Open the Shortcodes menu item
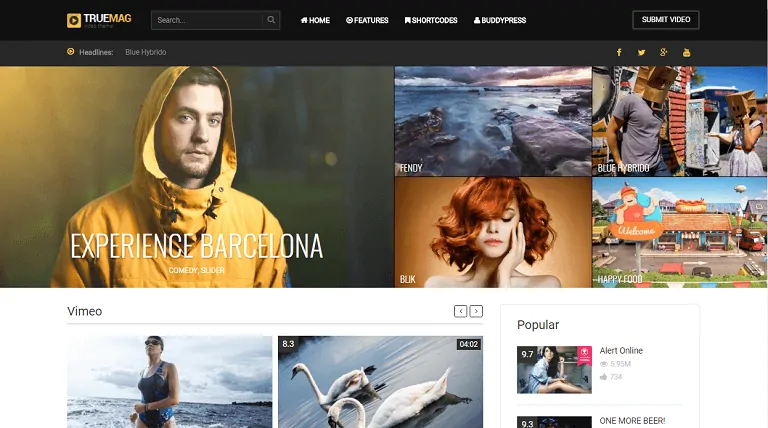This screenshot has width=768, height=428. (431, 20)
